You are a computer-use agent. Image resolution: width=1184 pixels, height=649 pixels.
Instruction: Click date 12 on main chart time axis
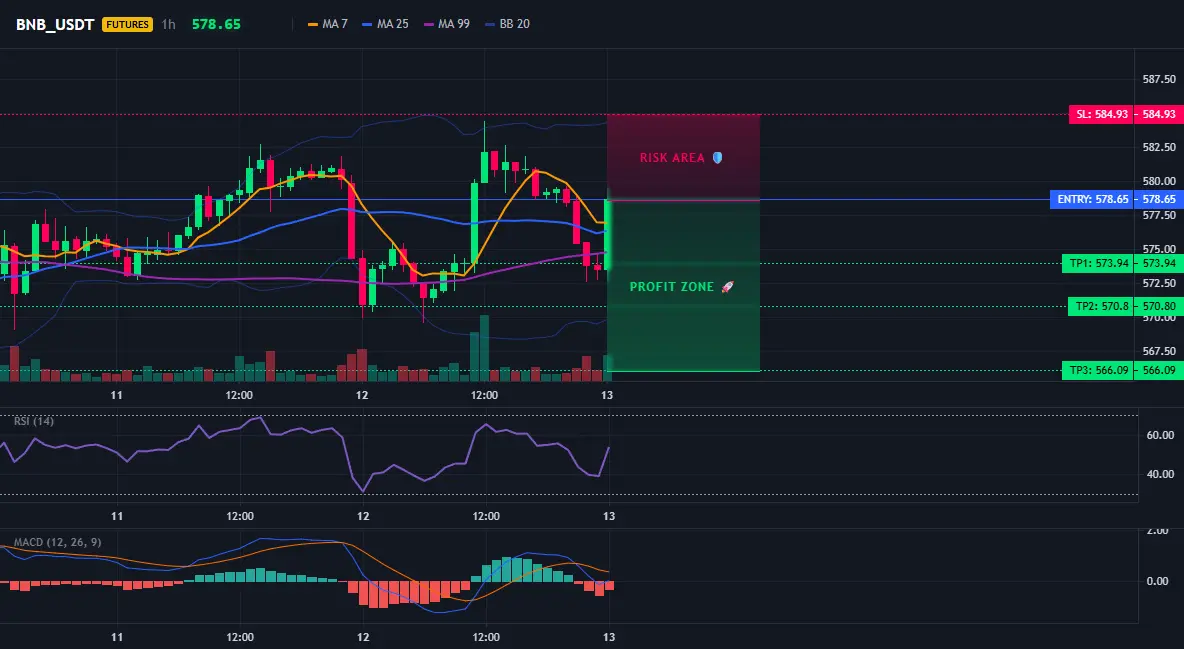[x=362, y=395]
